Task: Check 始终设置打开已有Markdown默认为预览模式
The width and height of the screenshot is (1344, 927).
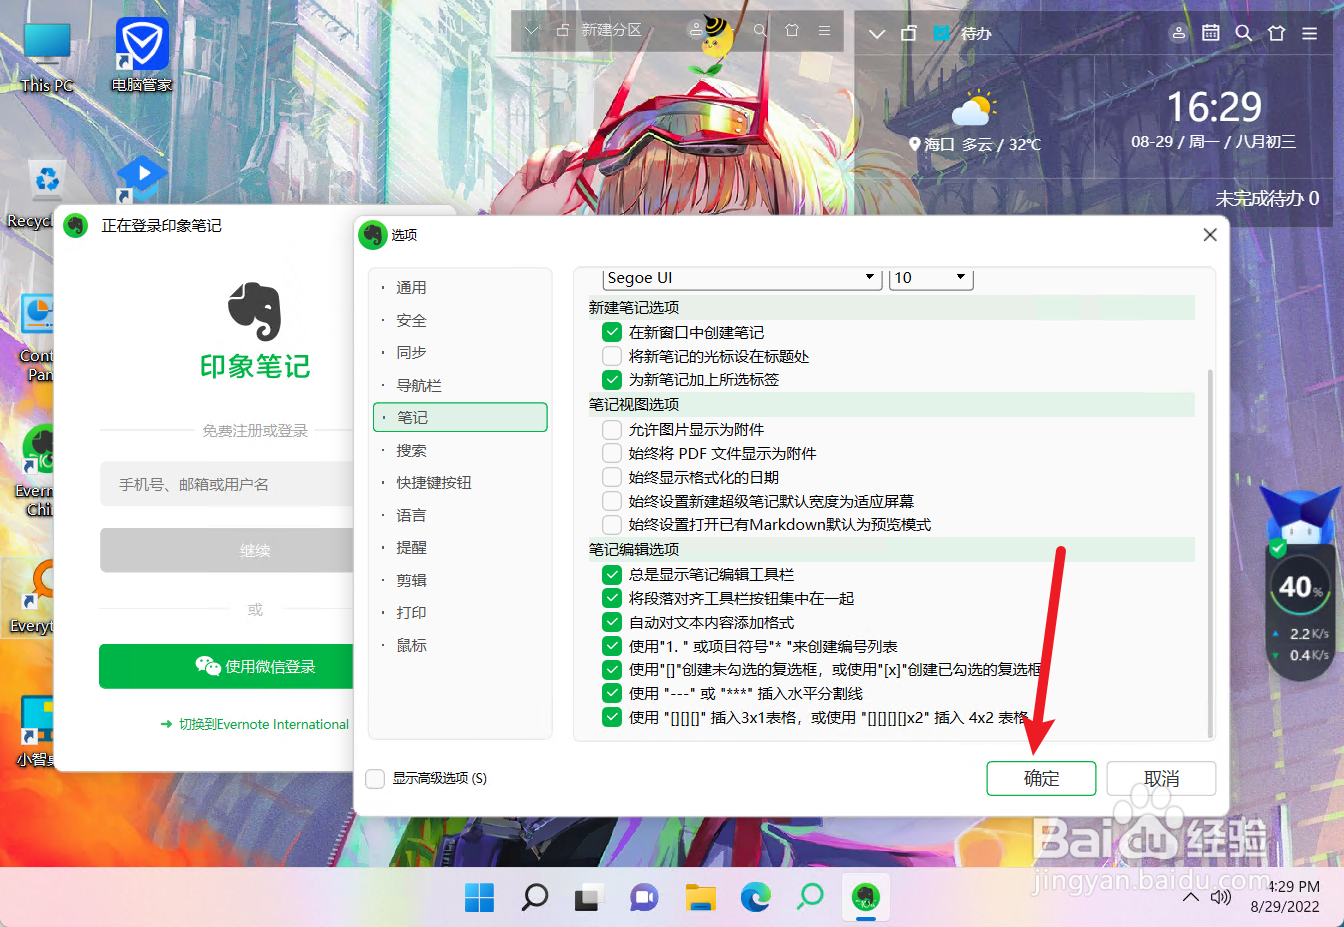Action: (612, 525)
